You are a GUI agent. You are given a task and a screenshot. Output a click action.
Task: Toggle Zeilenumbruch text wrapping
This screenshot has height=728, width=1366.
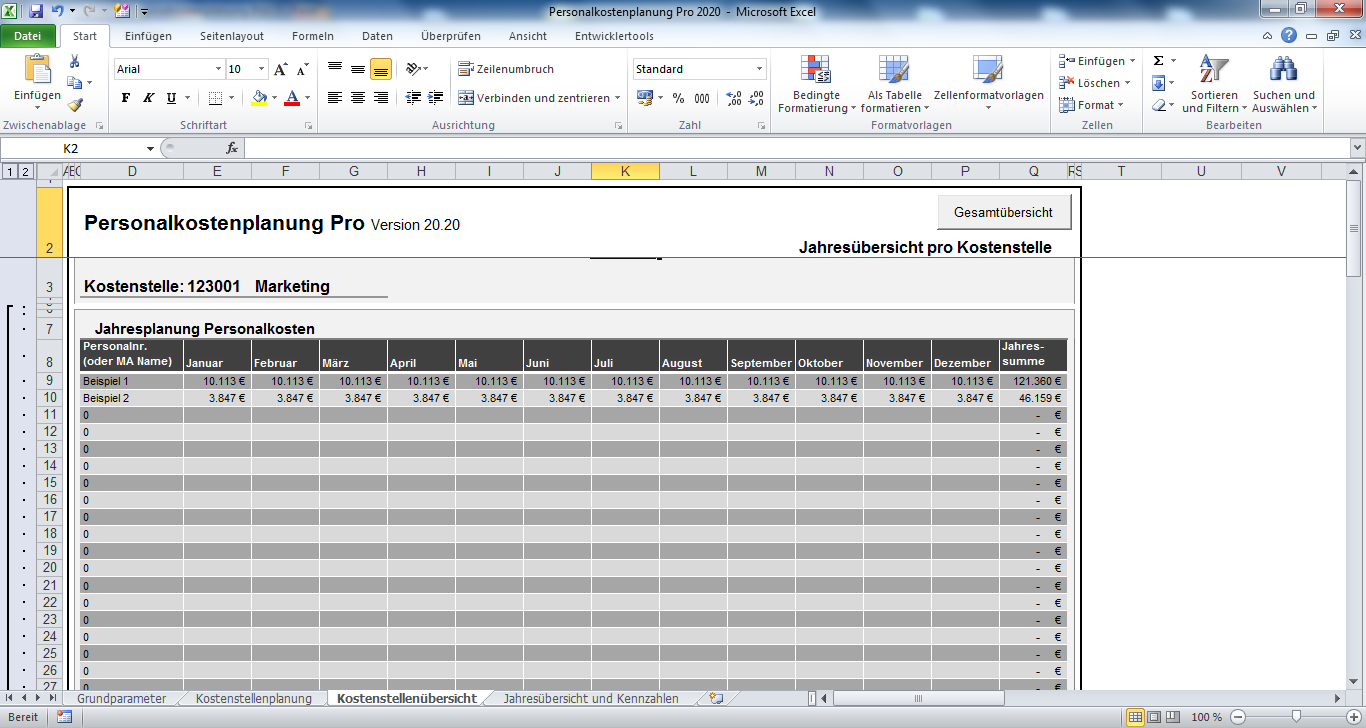point(507,69)
